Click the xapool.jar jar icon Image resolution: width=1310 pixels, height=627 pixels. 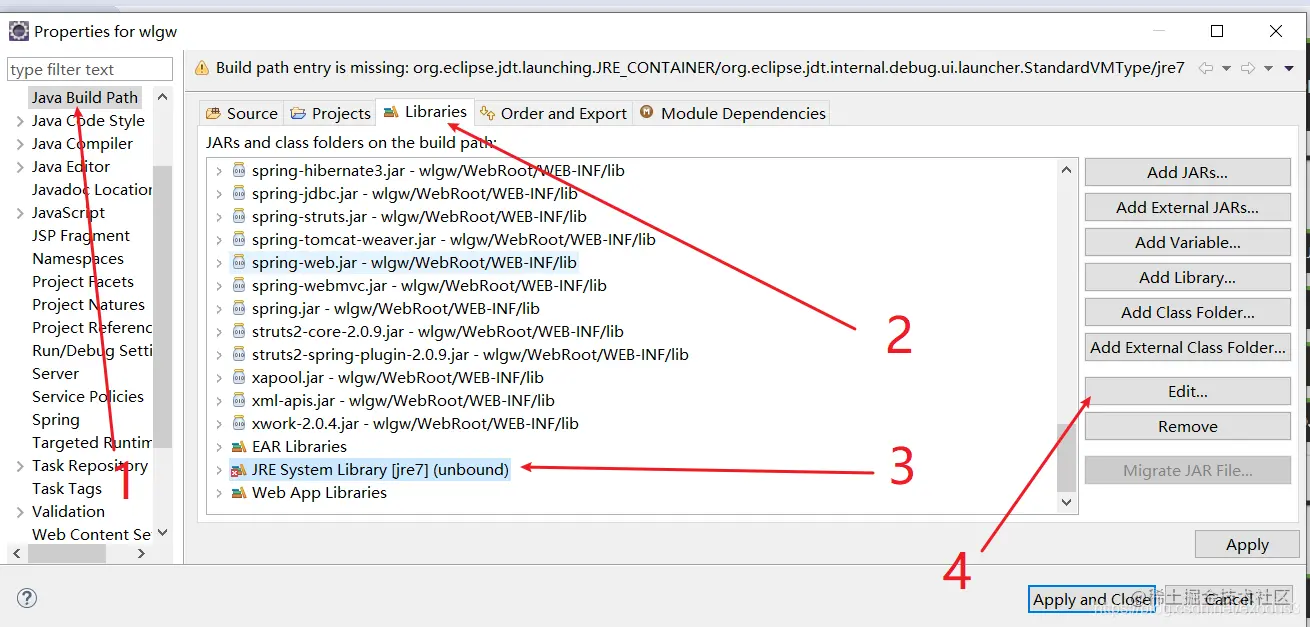coord(239,377)
